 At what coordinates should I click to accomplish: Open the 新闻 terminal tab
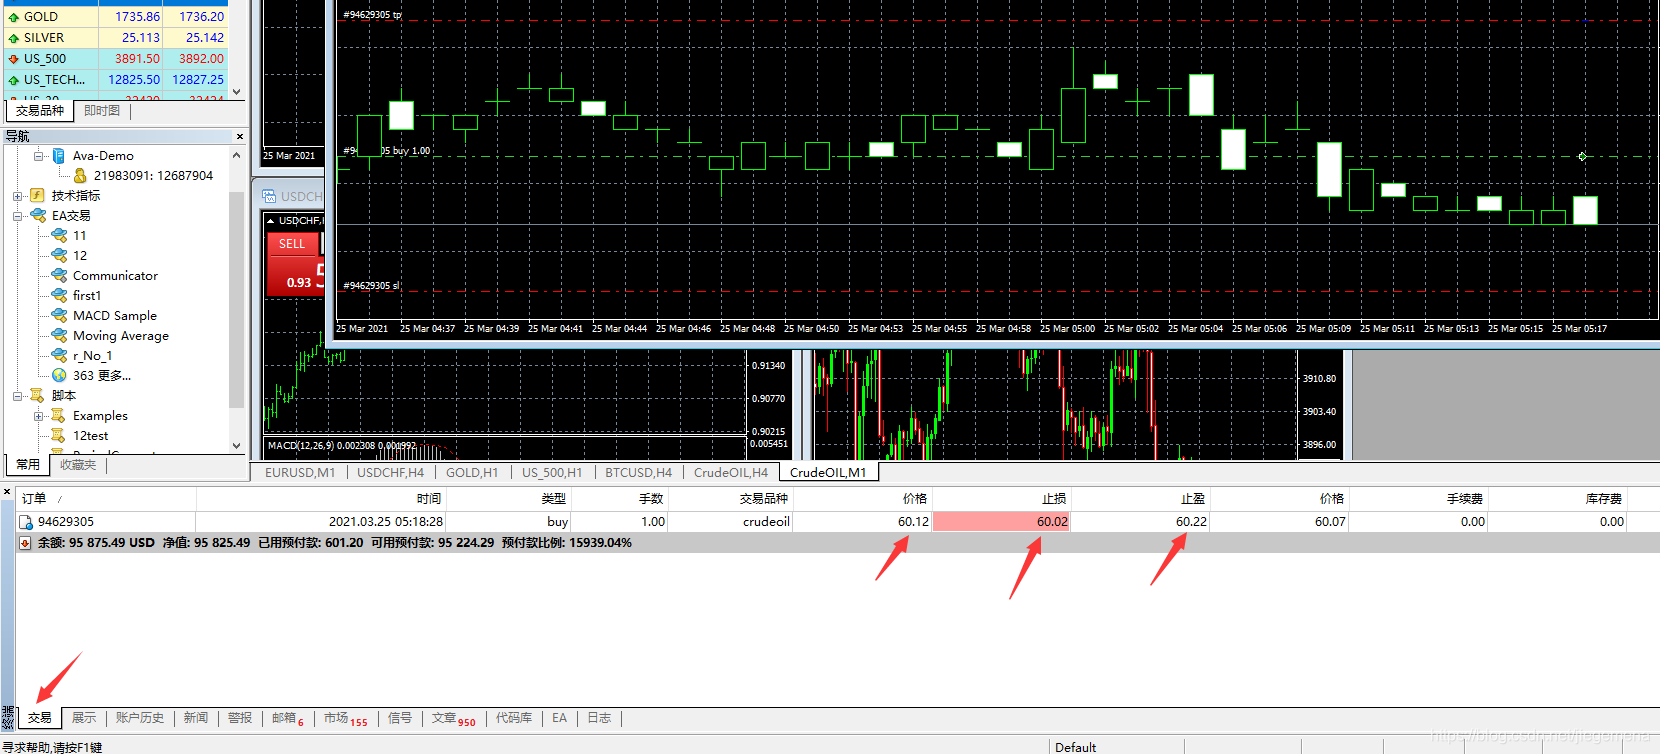196,718
